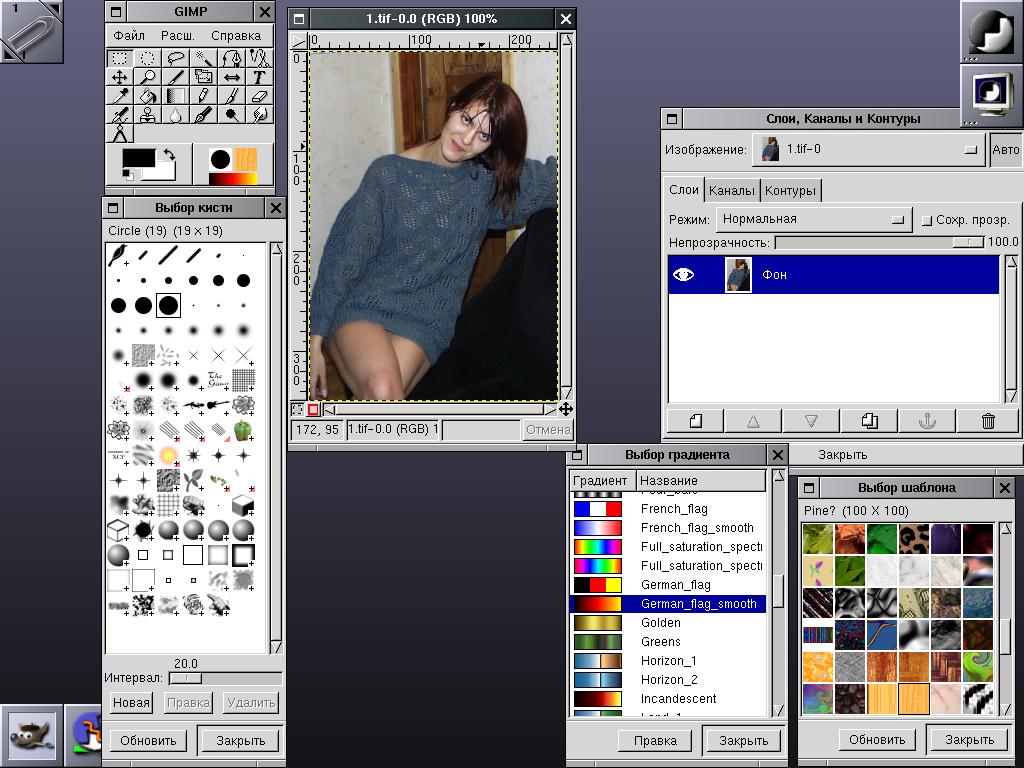Toggle the quick mask button in image window

coord(313,409)
